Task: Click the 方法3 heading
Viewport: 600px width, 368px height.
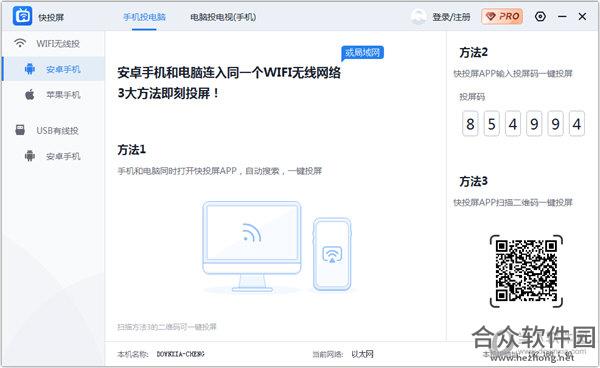Action: click(474, 181)
